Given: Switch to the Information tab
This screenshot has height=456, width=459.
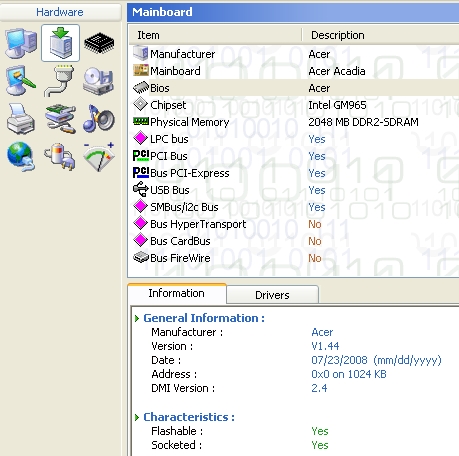Looking at the screenshot, I should pyautogui.click(x=177, y=293).
